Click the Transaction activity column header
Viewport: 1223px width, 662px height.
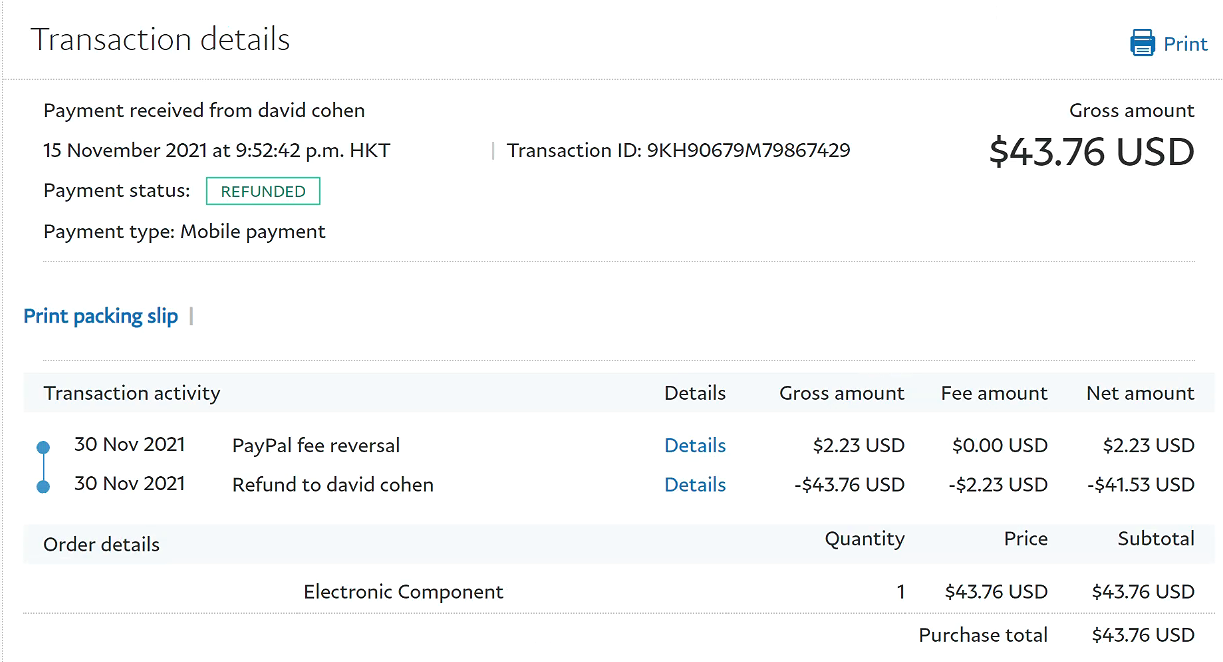[x=132, y=393]
